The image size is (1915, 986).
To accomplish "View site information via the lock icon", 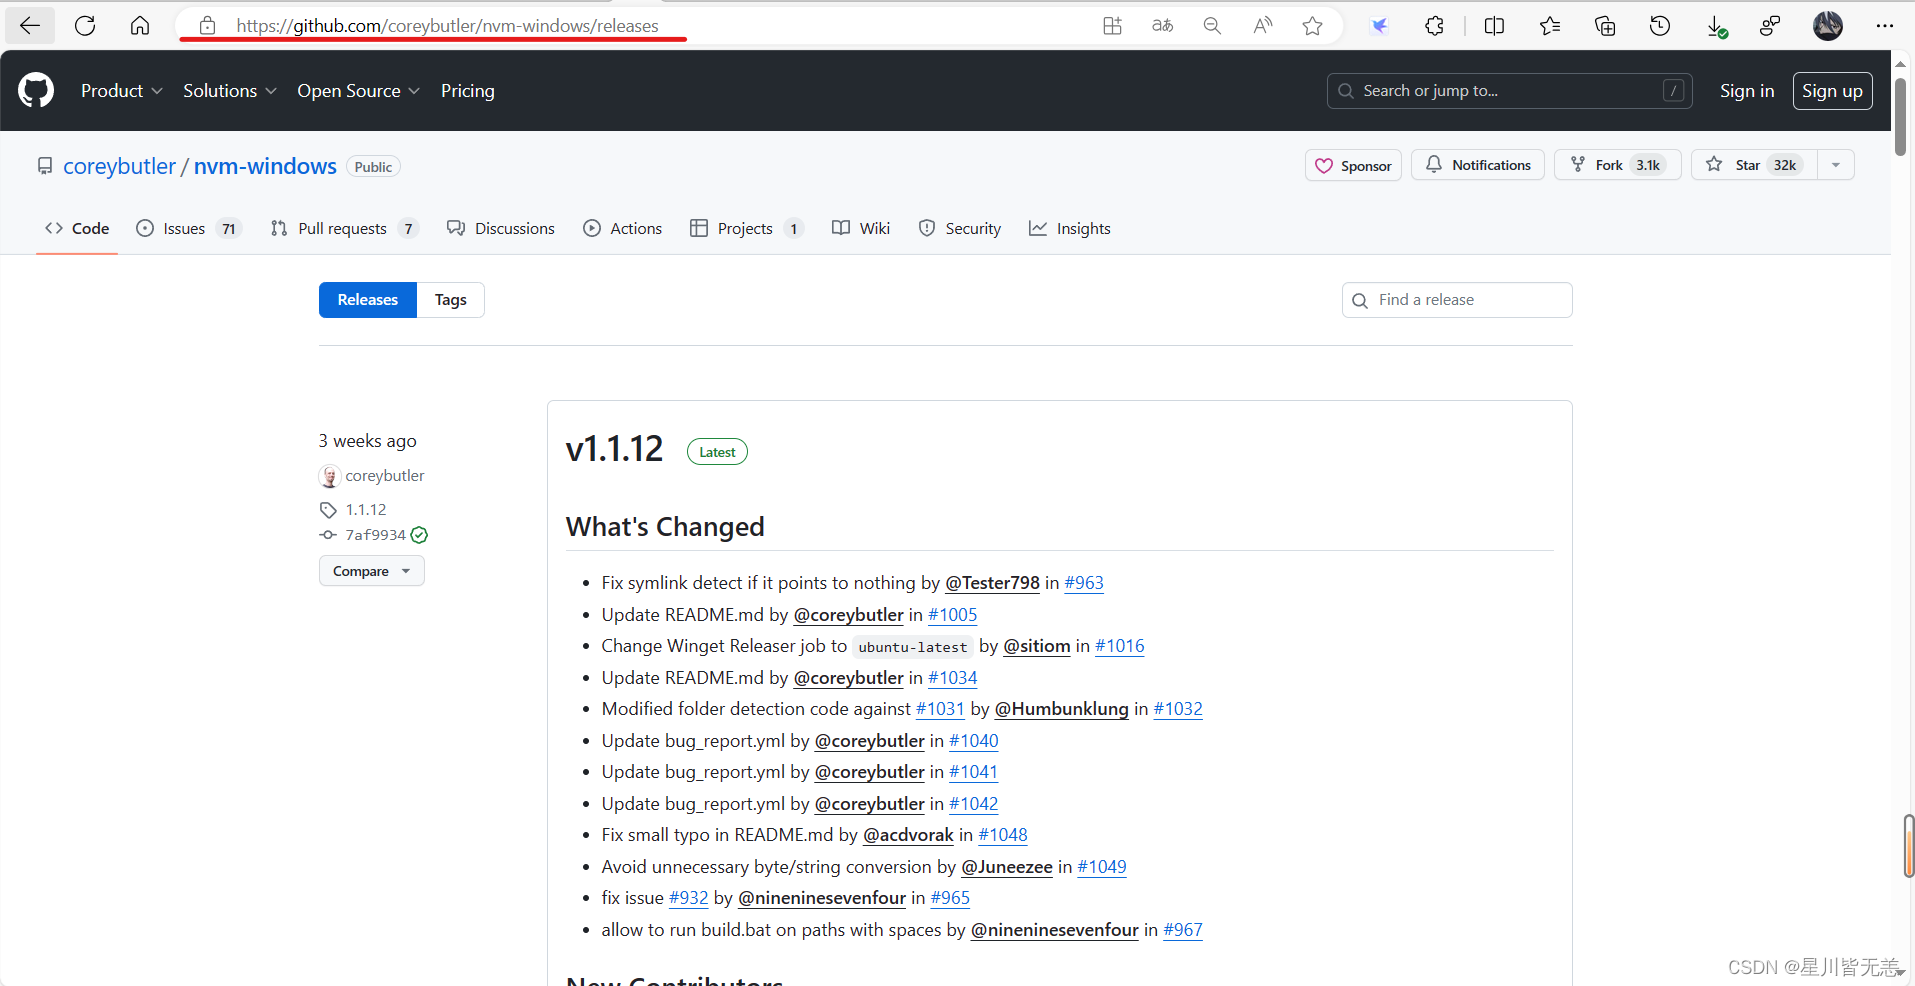I will tap(207, 26).
